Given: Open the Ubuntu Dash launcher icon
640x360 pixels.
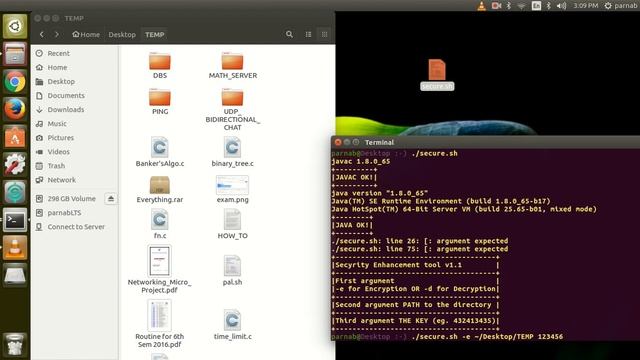Looking at the screenshot, I should (15, 26).
